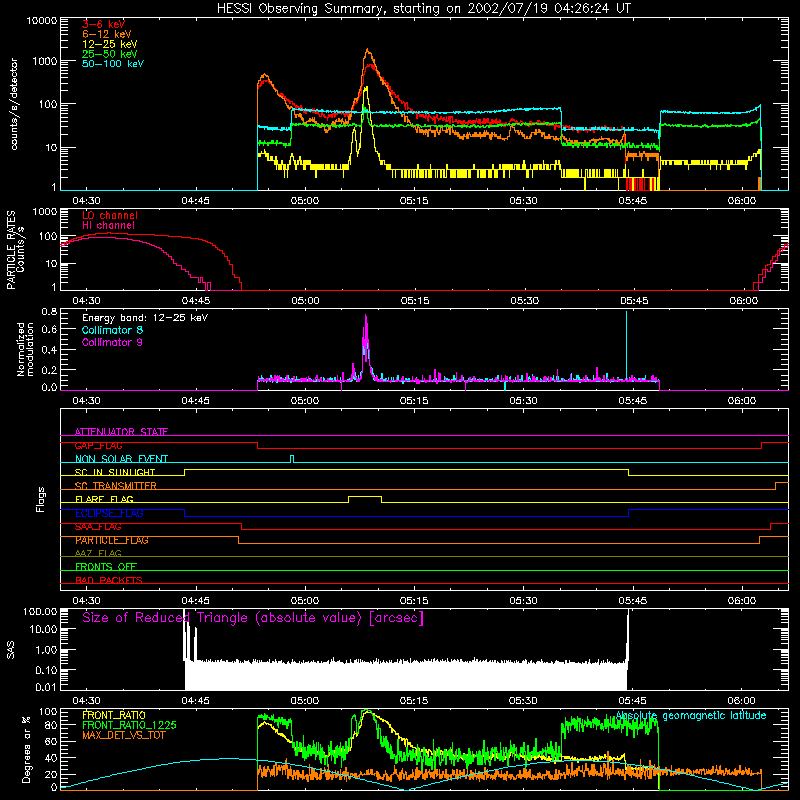800x800 pixels.
Task: Click the Normalized modulation axis title
Action: (x=24, y=349)
